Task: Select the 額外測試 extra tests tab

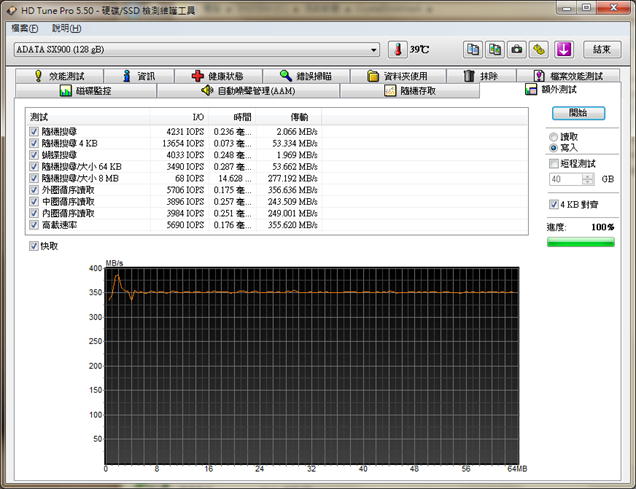Action: pos(550,89)
